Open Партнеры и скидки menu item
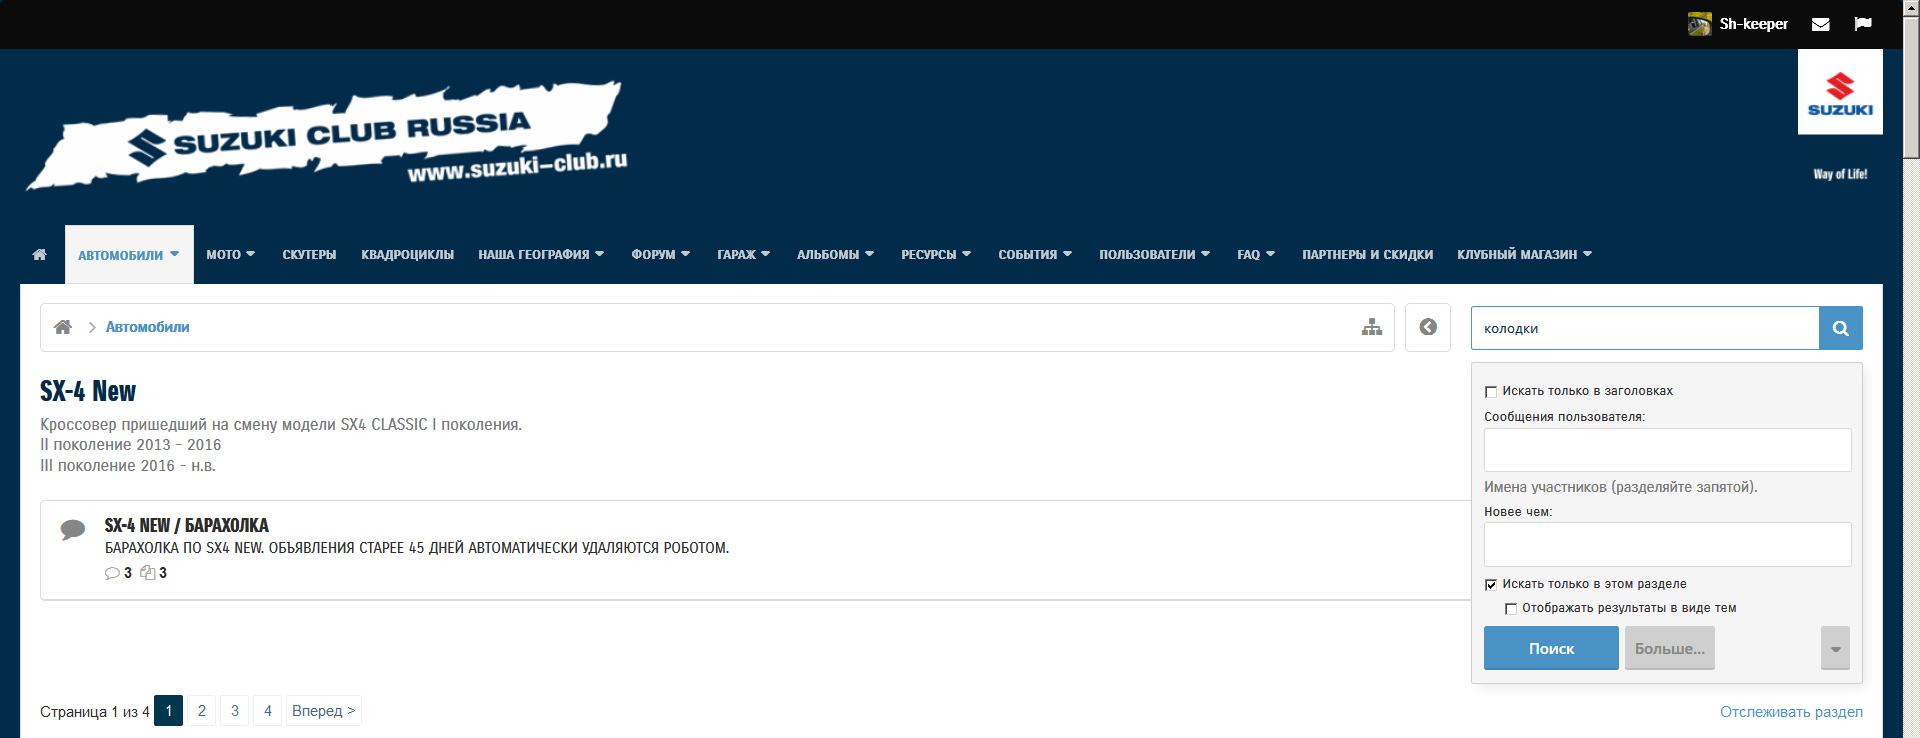The image size is (1920, 738). (1366, 254)
